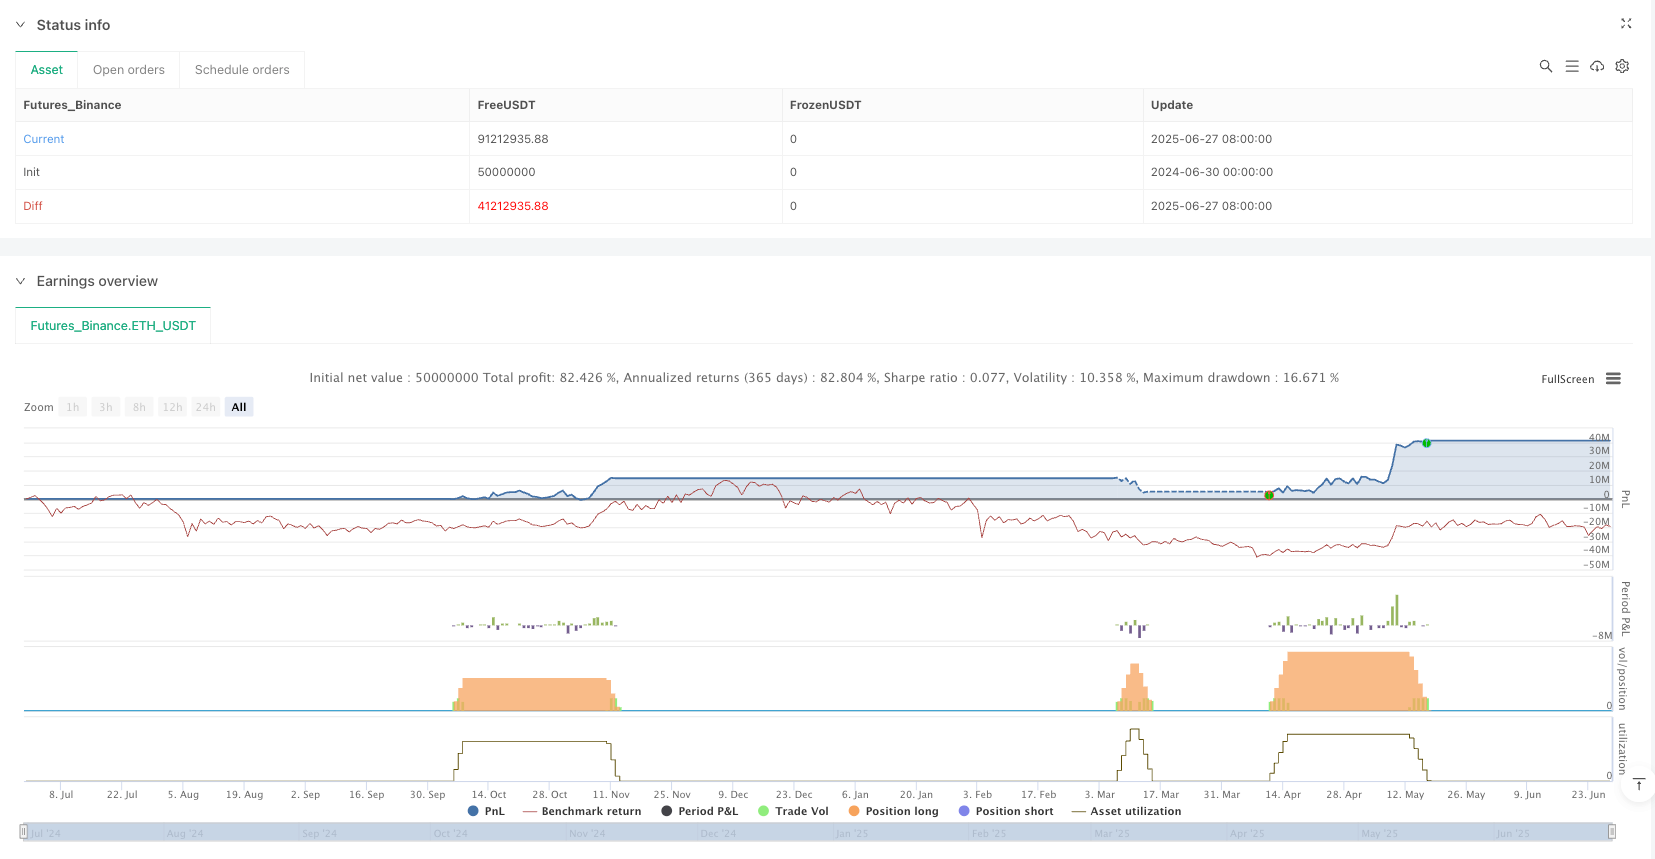This screenshot has height=859, width=1655.
Task: Collapse the Status info section
Action: (x=20, y=25)
